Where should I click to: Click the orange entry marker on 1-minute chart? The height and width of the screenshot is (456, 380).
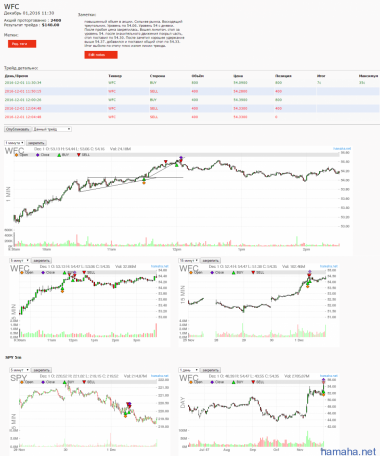pyautogui.click(x=144, y=183)
